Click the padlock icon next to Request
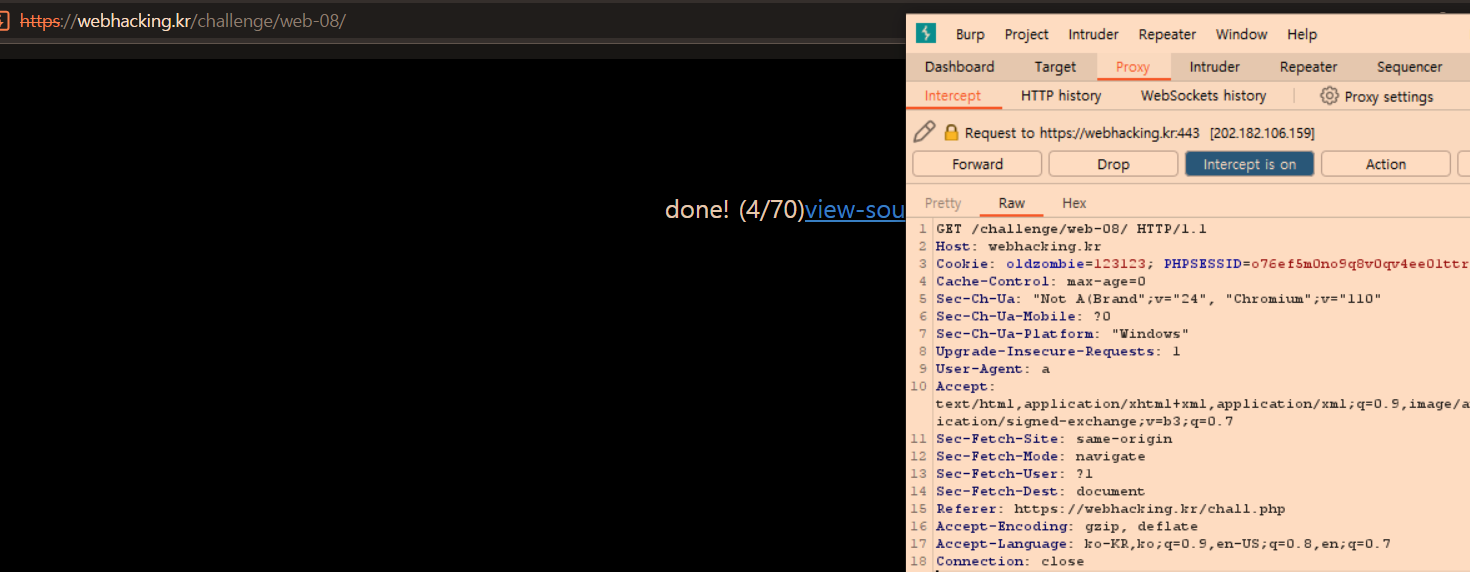Viewport: 1470px width, 572px height. 951,132
